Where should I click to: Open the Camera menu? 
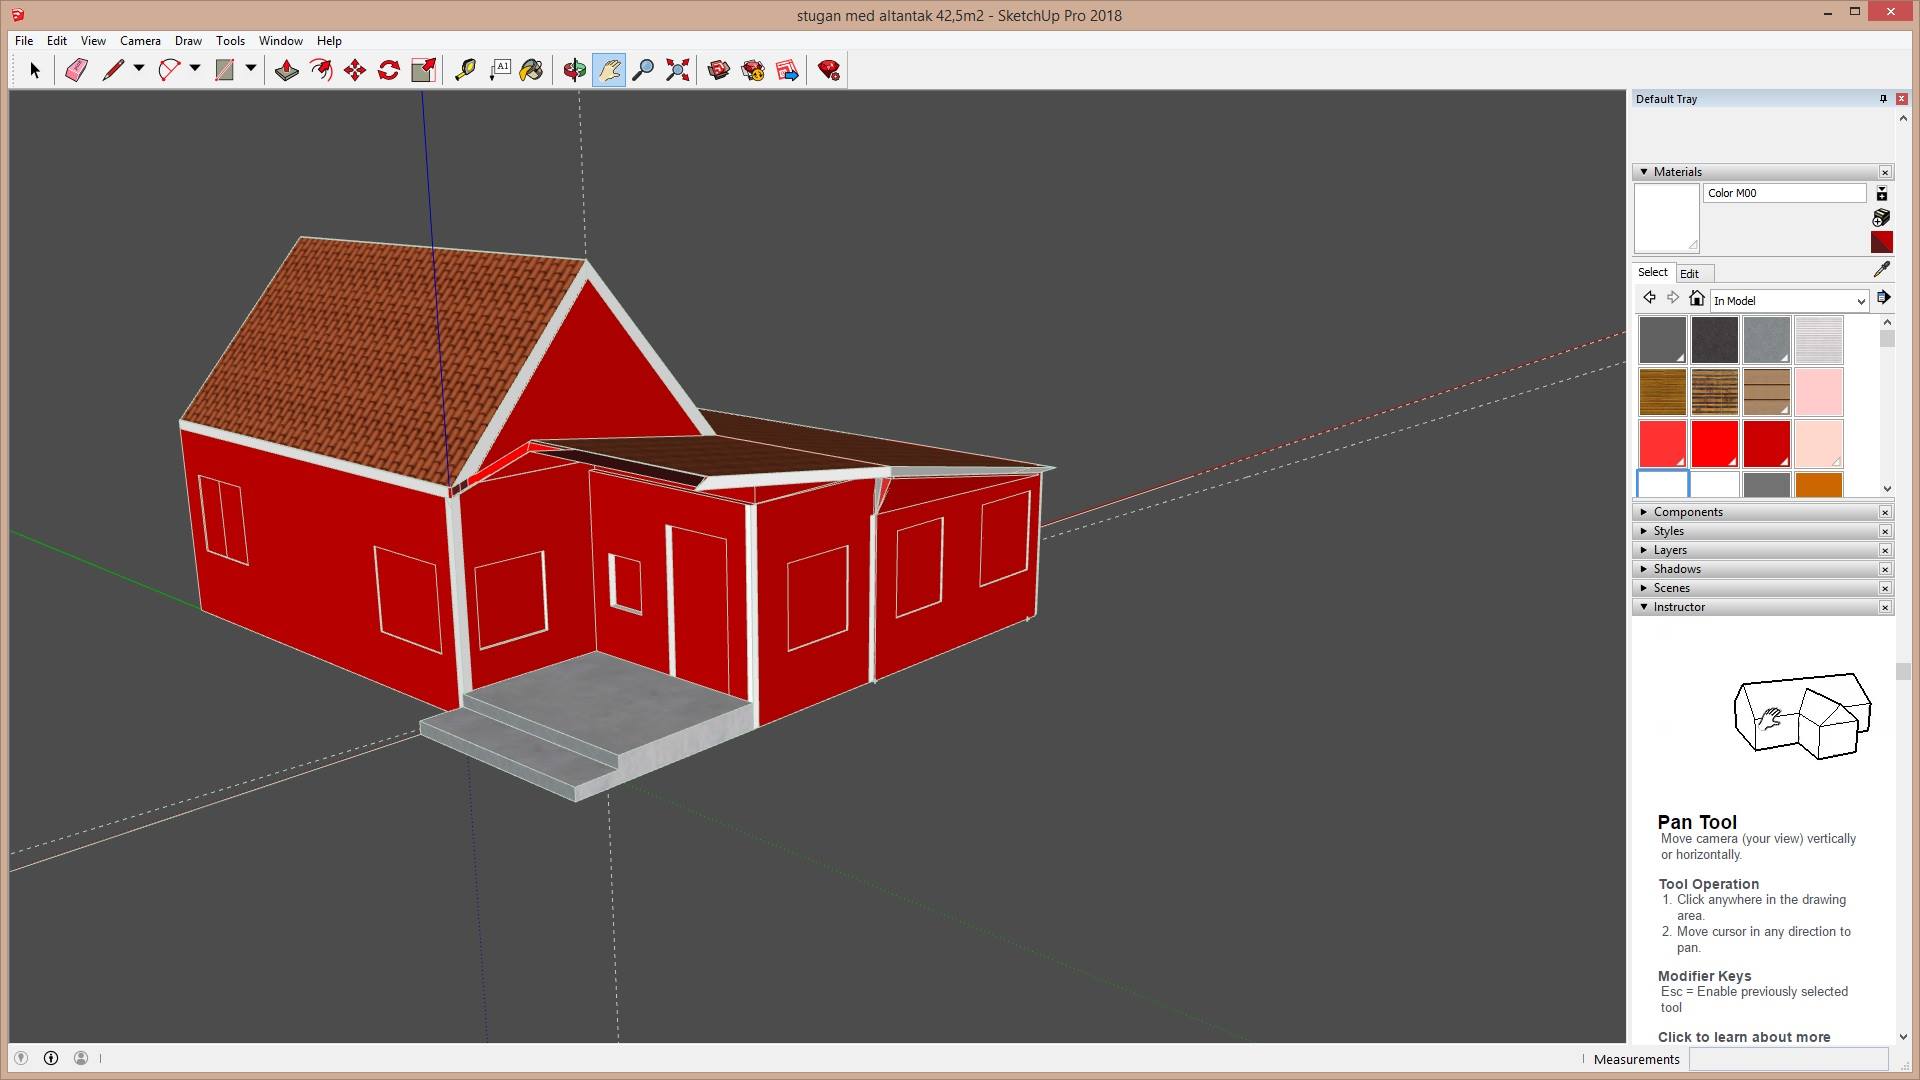coord(140,41)
